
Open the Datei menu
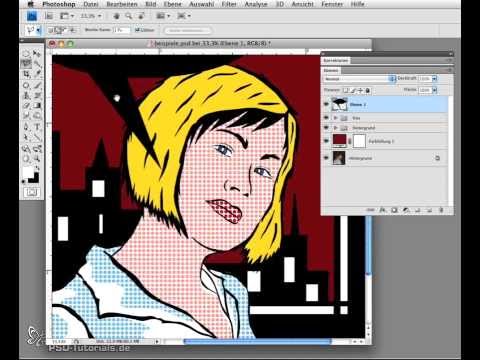coord(91,4)
